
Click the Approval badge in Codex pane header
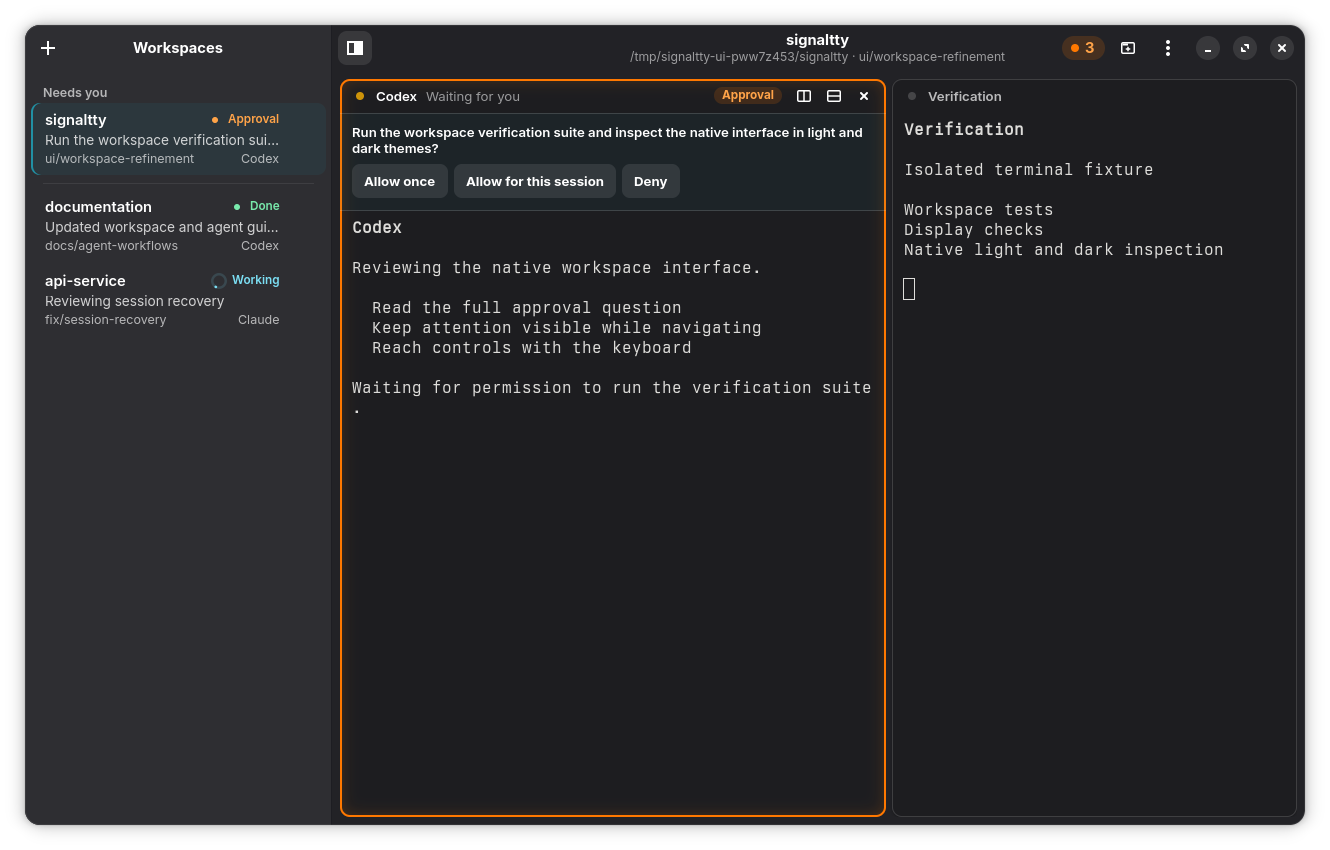(748, 95)
